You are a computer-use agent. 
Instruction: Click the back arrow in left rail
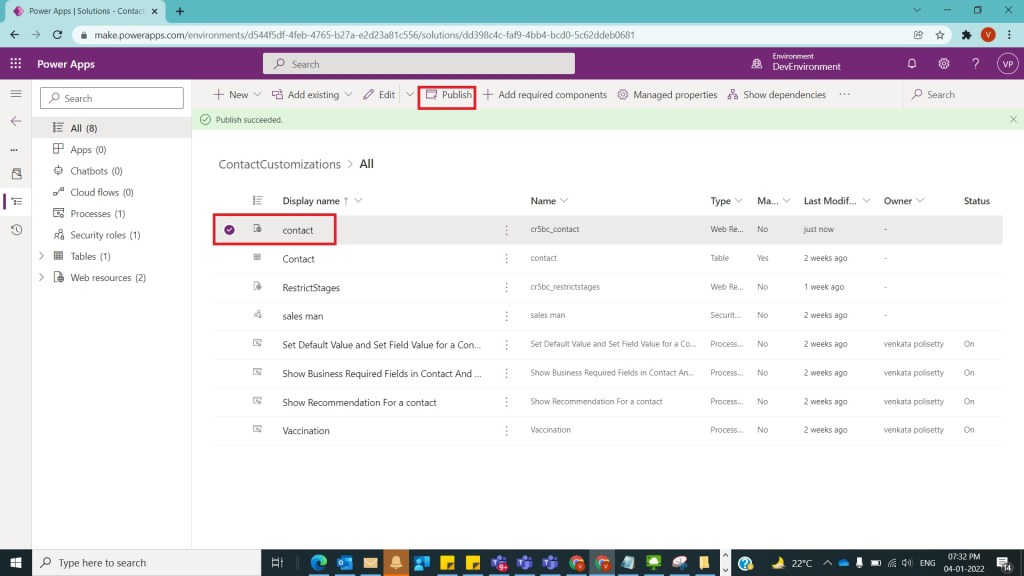click(16, 121)
